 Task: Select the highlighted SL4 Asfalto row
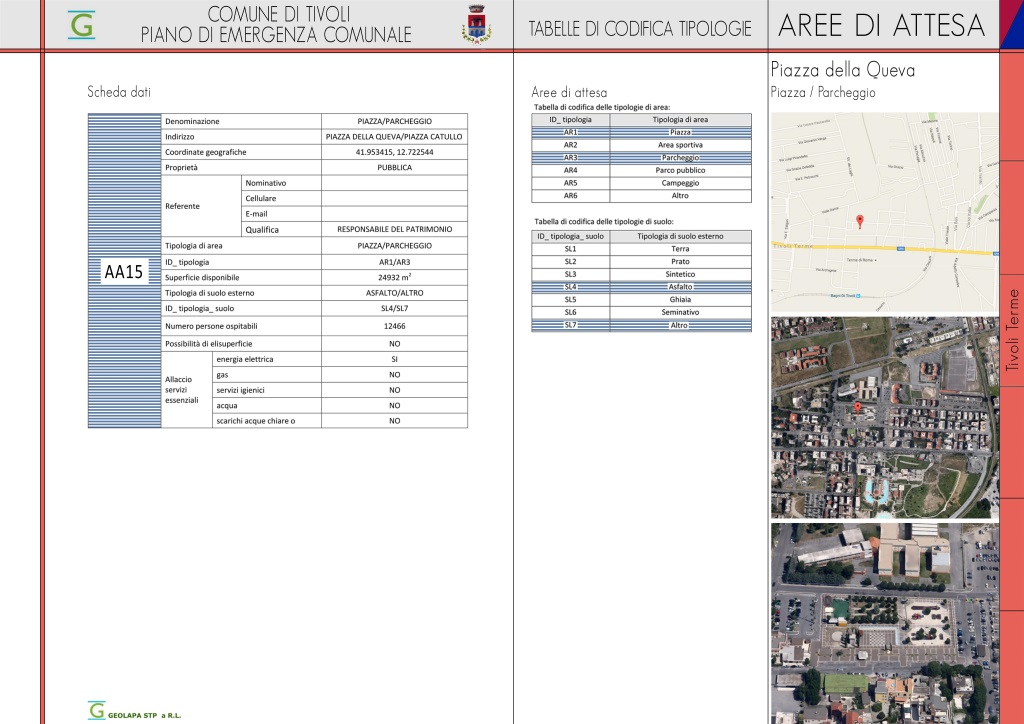click(x=641, y=287)
